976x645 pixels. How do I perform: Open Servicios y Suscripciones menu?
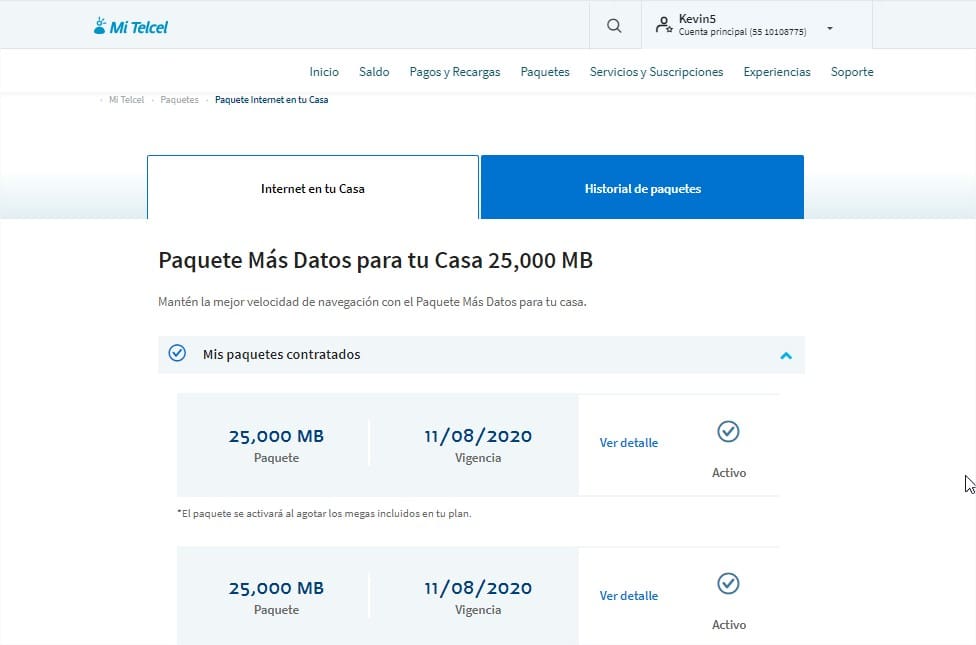click(656, 72)
